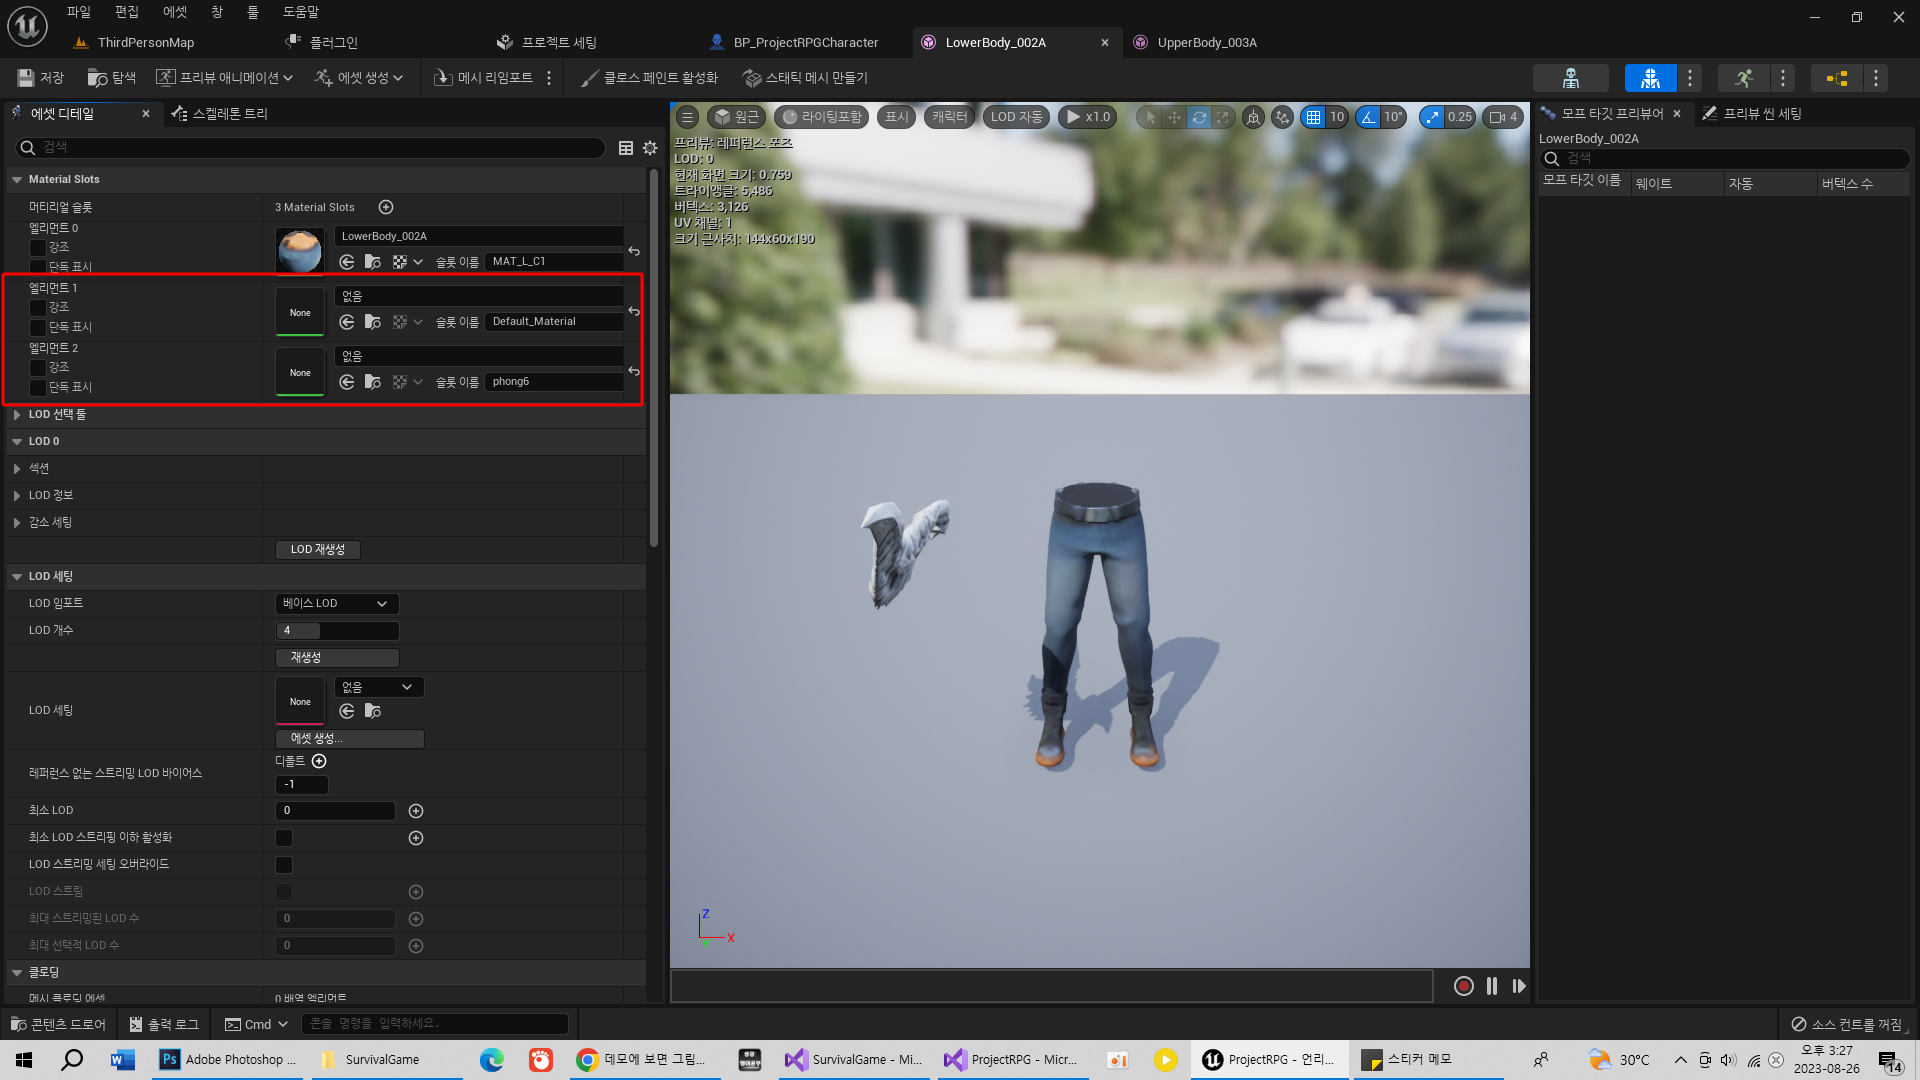The width and height of the screenshot is (1920, 1080).
Task: Expand the 섹션 row
Action: point(17,468)
